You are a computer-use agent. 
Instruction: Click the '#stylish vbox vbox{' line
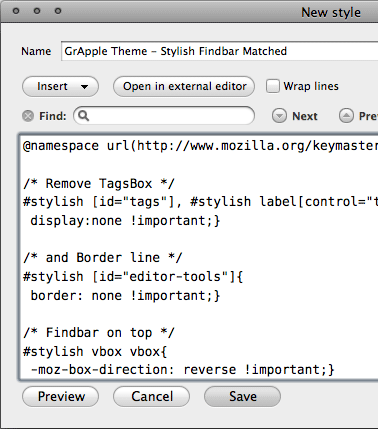coord(95,352)
